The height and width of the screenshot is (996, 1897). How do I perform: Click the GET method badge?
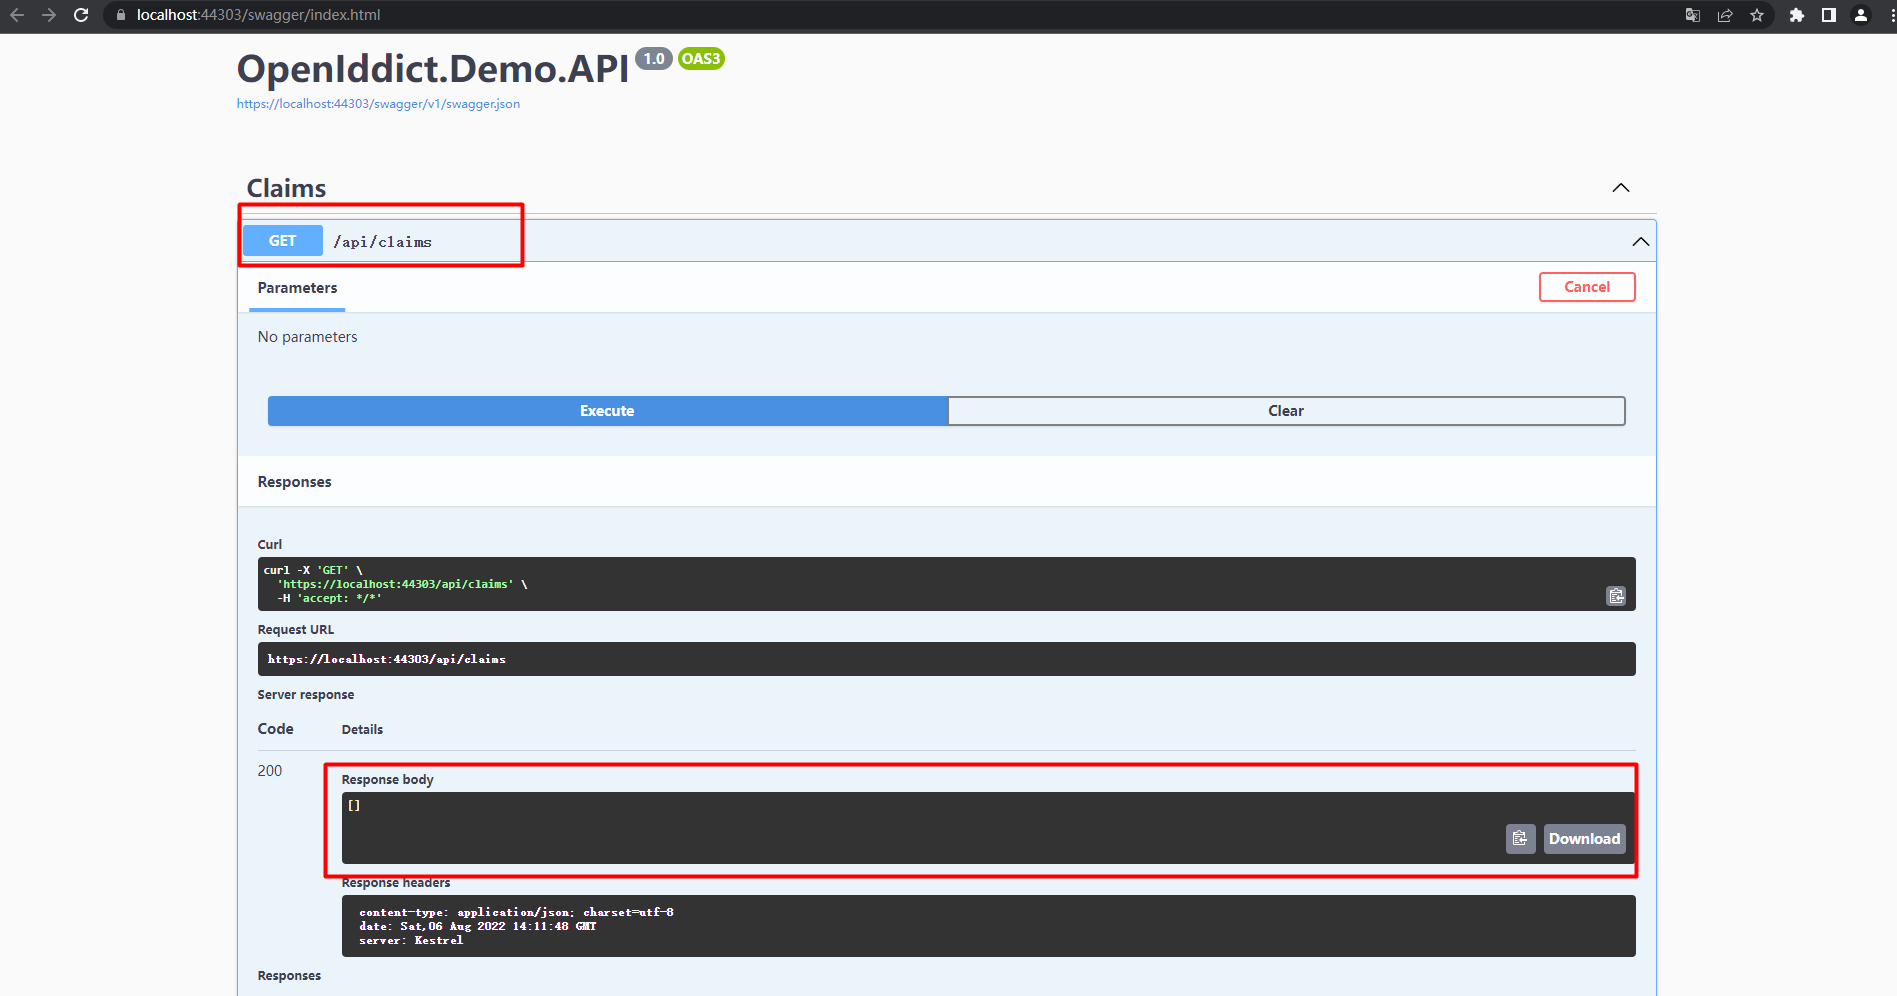tap(283, 241)
